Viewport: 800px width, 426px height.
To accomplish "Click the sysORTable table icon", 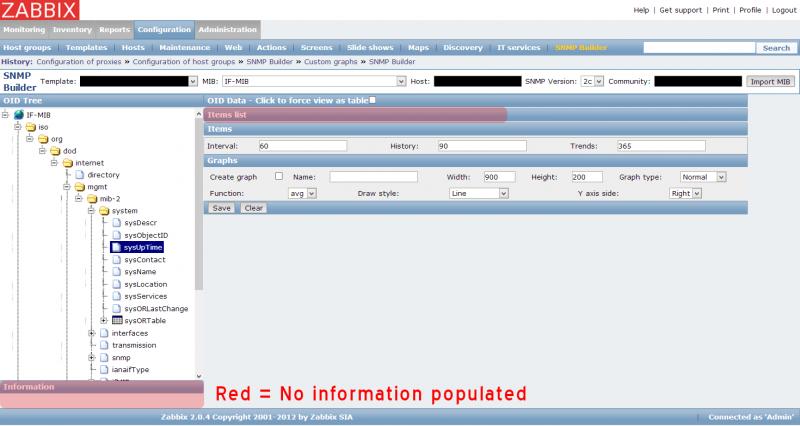I will (117, 320).
